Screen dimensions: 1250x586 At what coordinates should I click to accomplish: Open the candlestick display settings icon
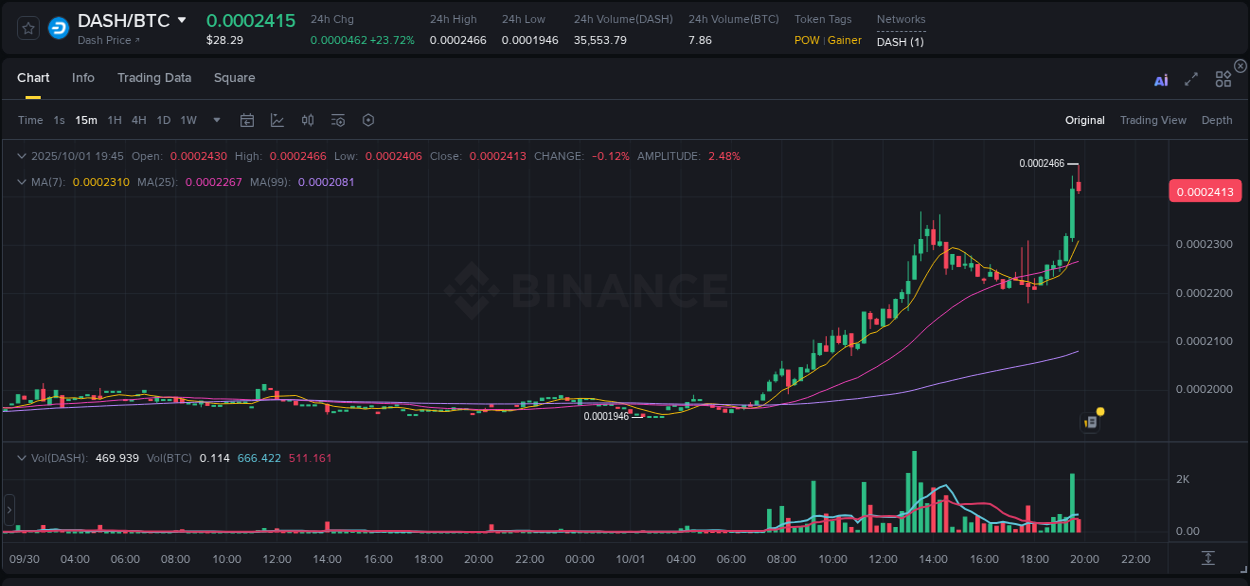click(x=308, y=120)
